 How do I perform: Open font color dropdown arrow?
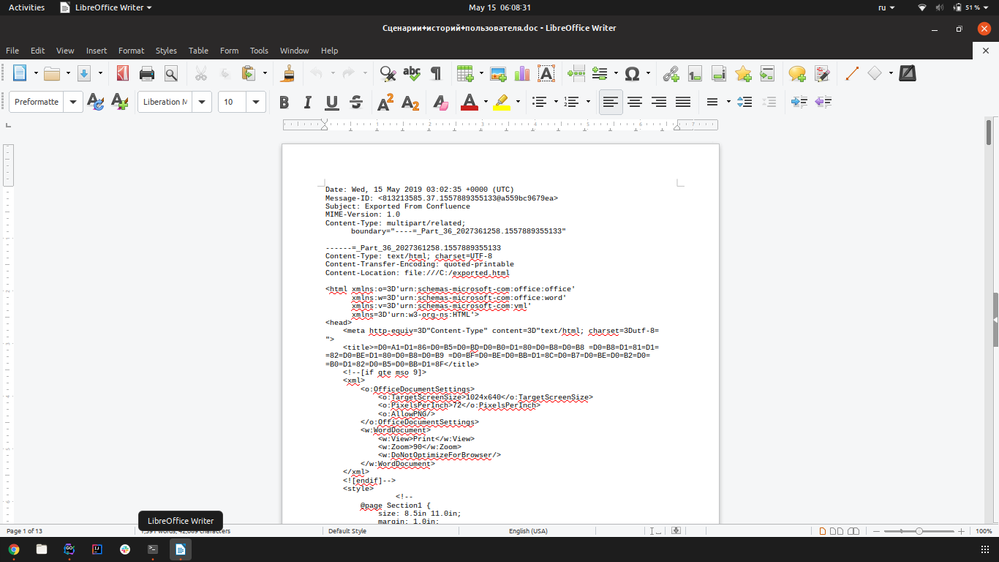point(485,102)
